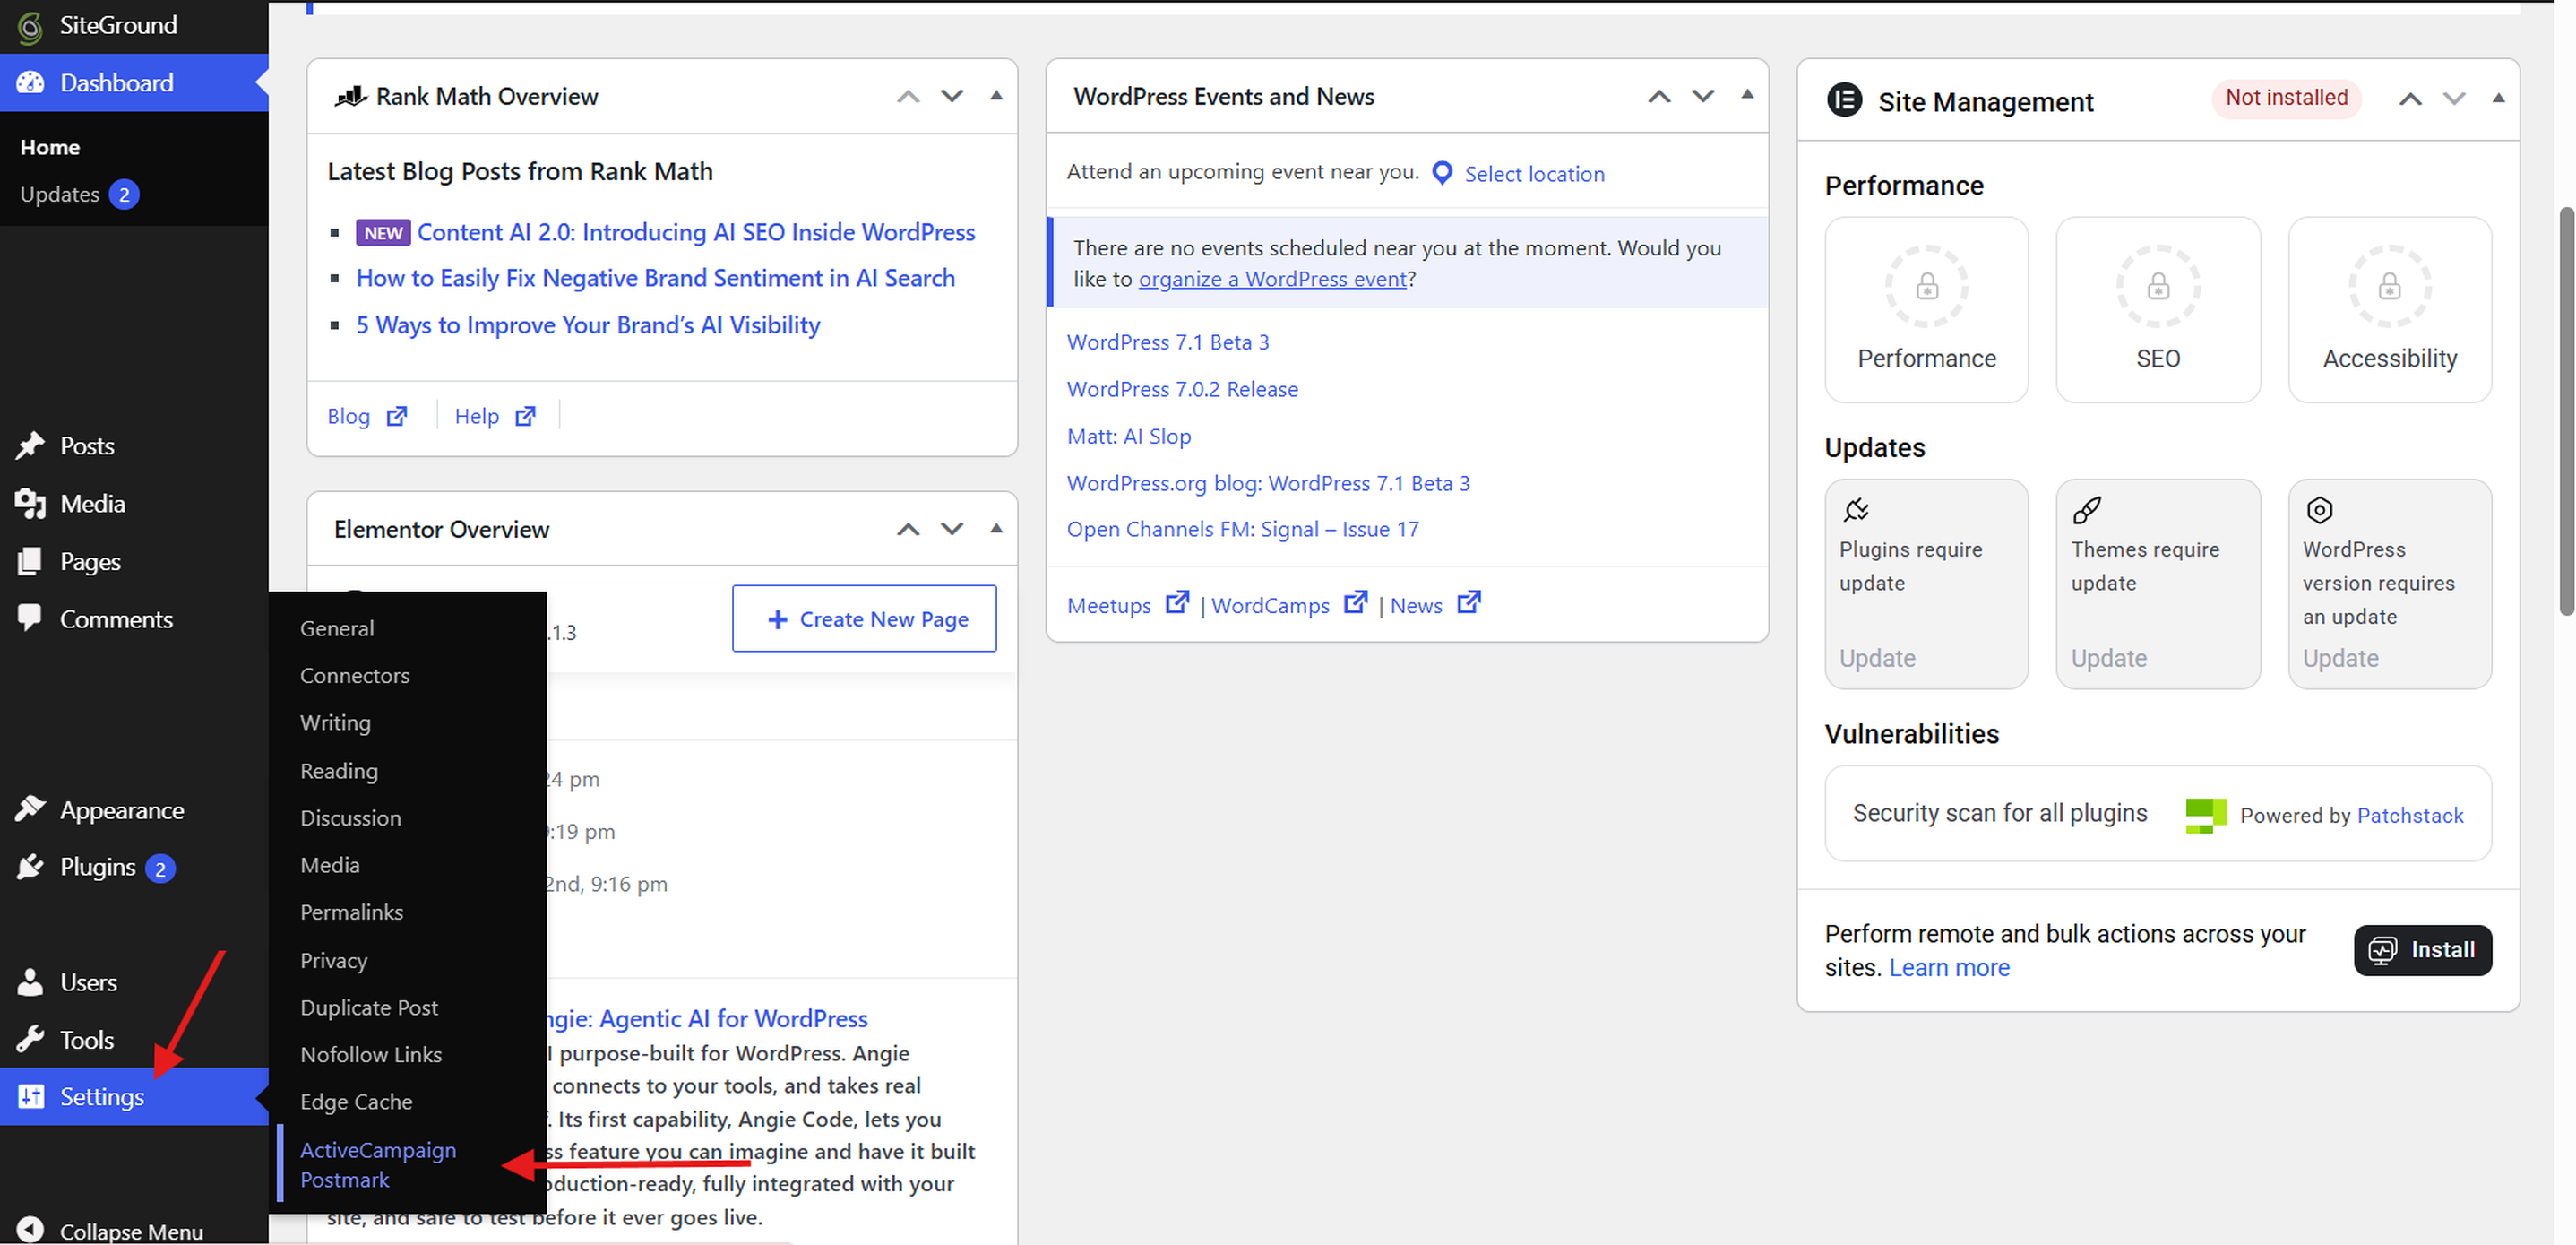Image resolution: width=2576 pixels, height=1245 pixels.
Task: Collapse the Site Management panel
Action: [2498, 98]
